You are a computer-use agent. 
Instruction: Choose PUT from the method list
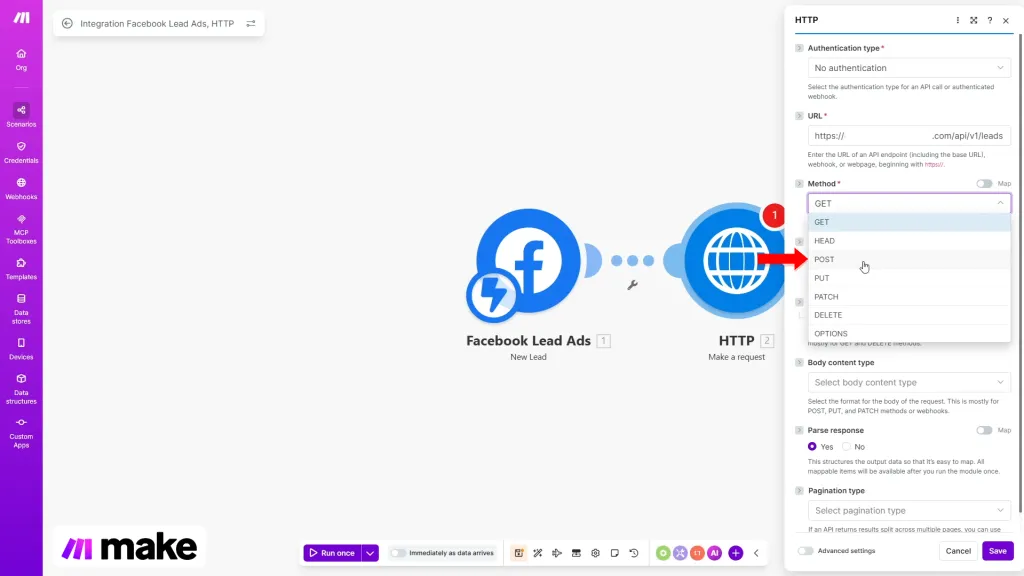909,278
